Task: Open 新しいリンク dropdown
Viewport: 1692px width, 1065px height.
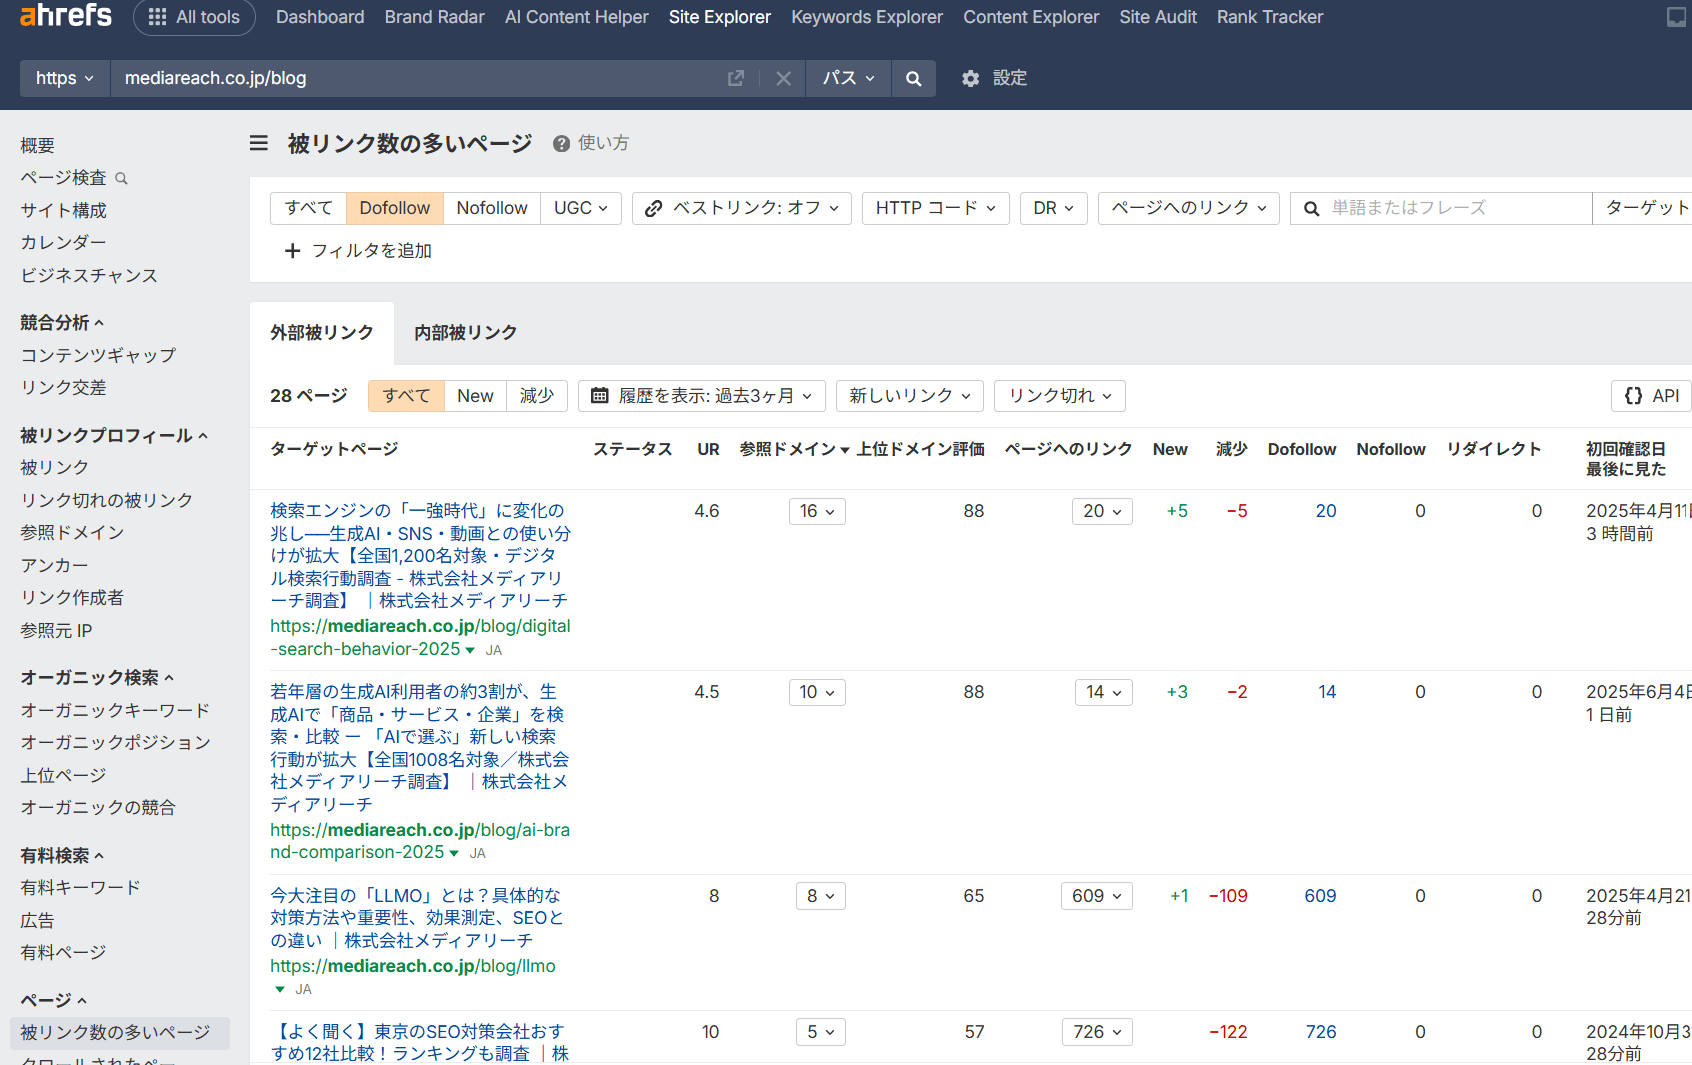Action: coord(910,396)
